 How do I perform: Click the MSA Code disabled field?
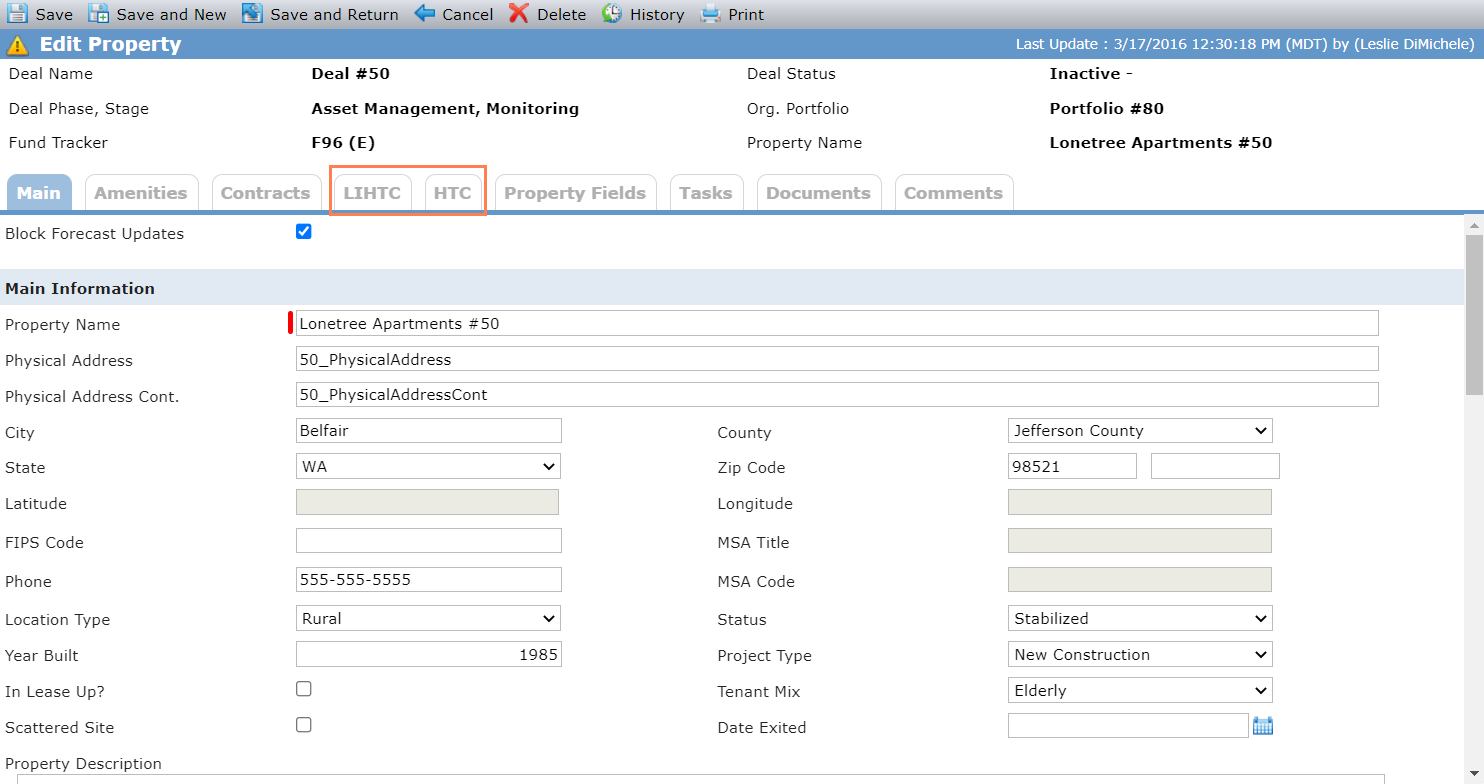1140,580
